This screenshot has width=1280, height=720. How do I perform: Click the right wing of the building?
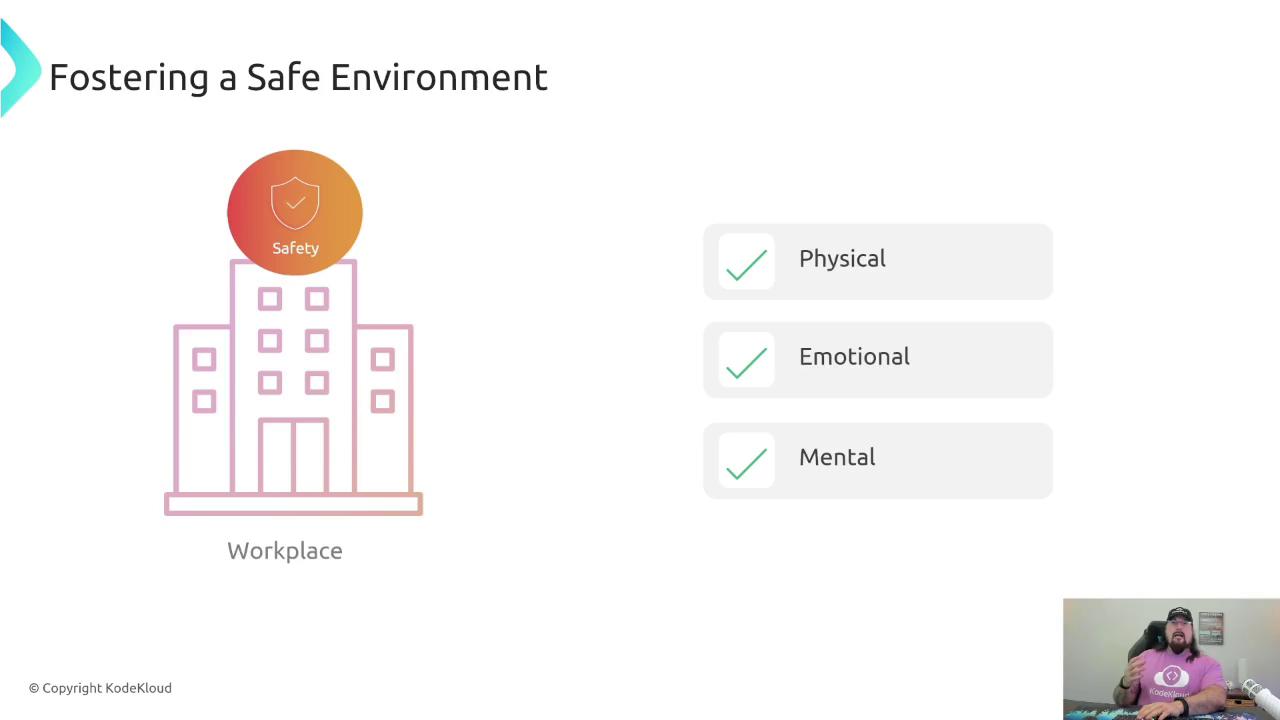click(x=383, y=408)
